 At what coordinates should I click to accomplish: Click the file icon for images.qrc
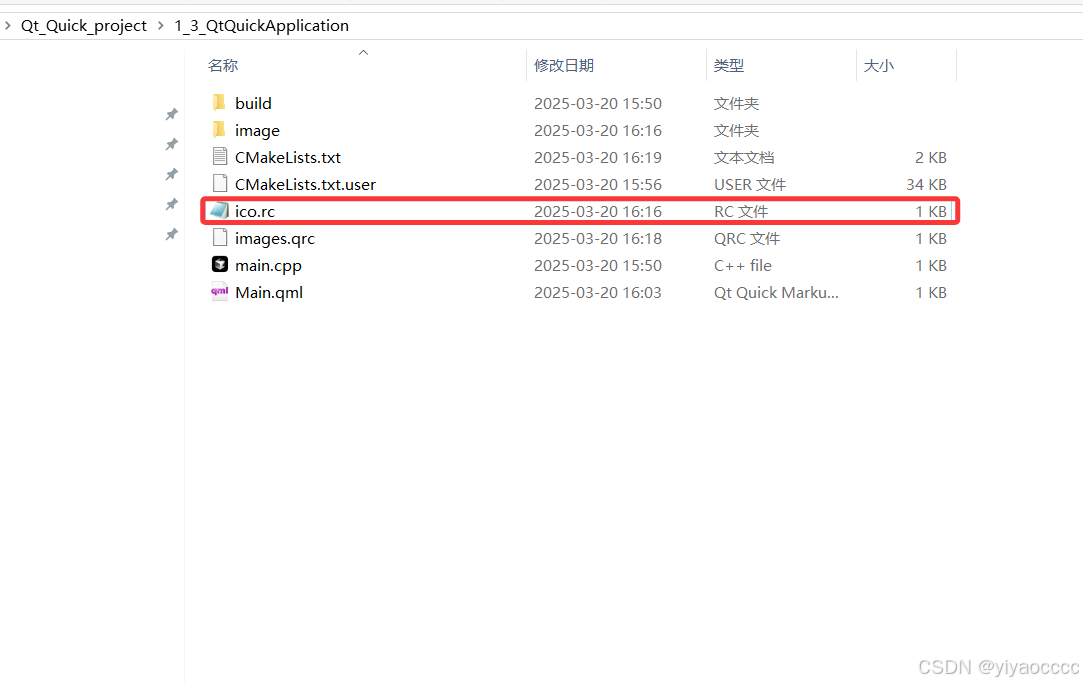click(x=218, y=238)
